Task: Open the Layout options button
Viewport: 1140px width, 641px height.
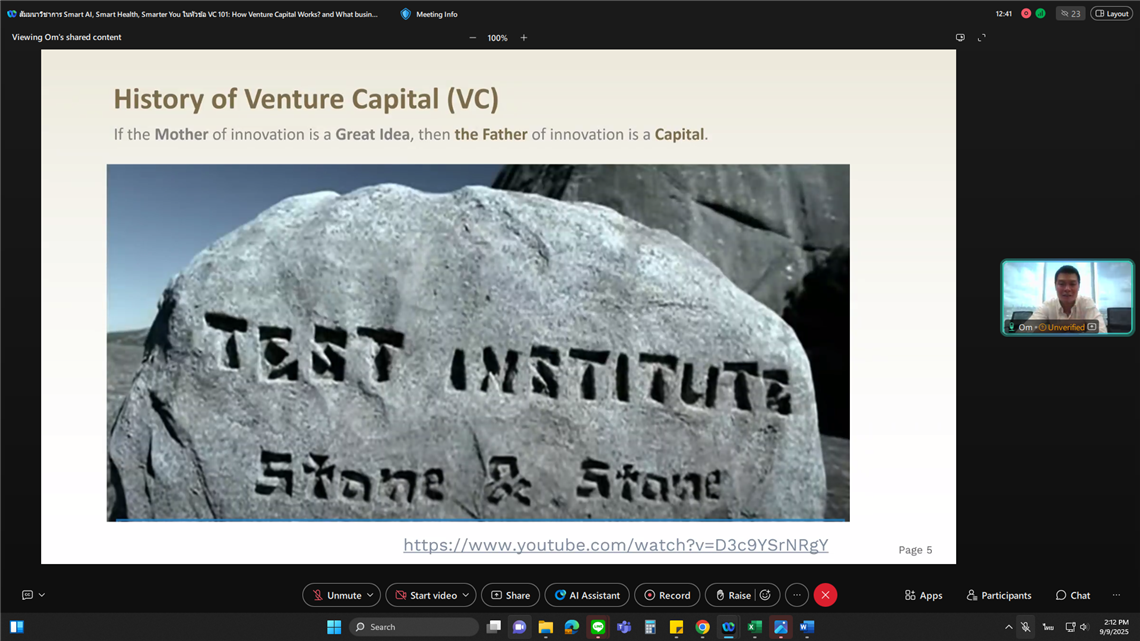Action: 1111,14
